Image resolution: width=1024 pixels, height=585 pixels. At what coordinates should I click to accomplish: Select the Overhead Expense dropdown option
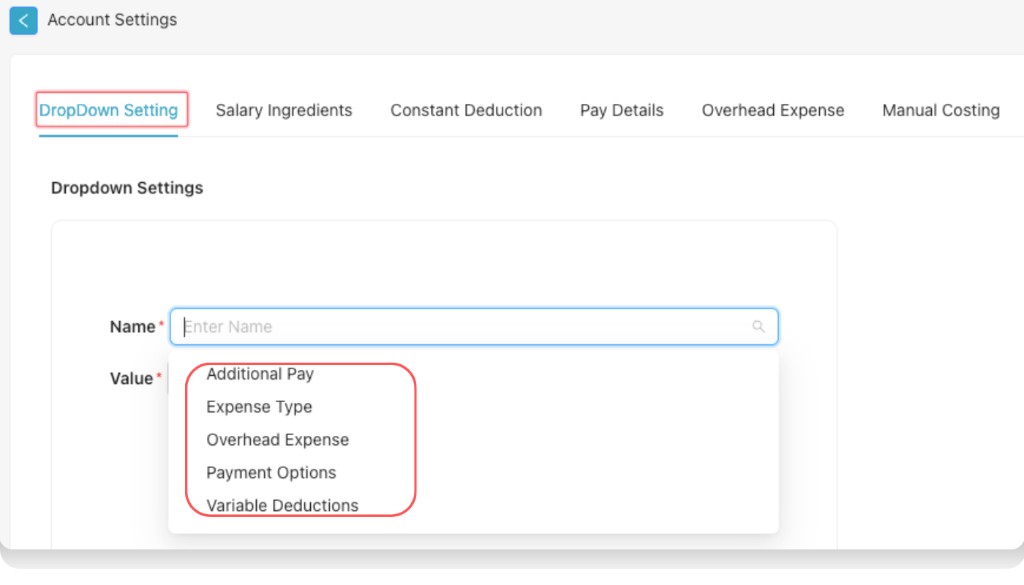coord(277,440)
